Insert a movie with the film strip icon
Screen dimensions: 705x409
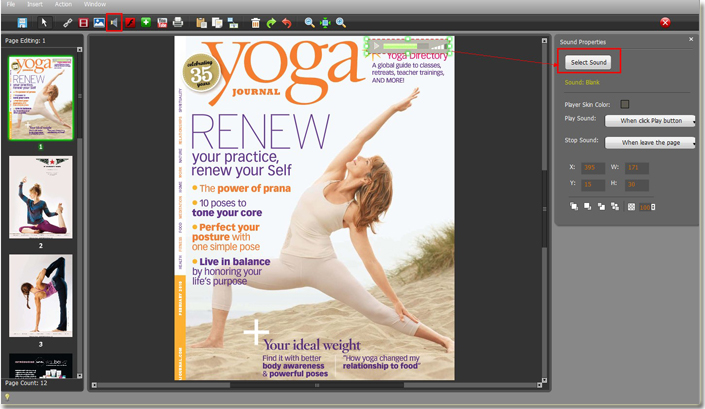[83, 22]
